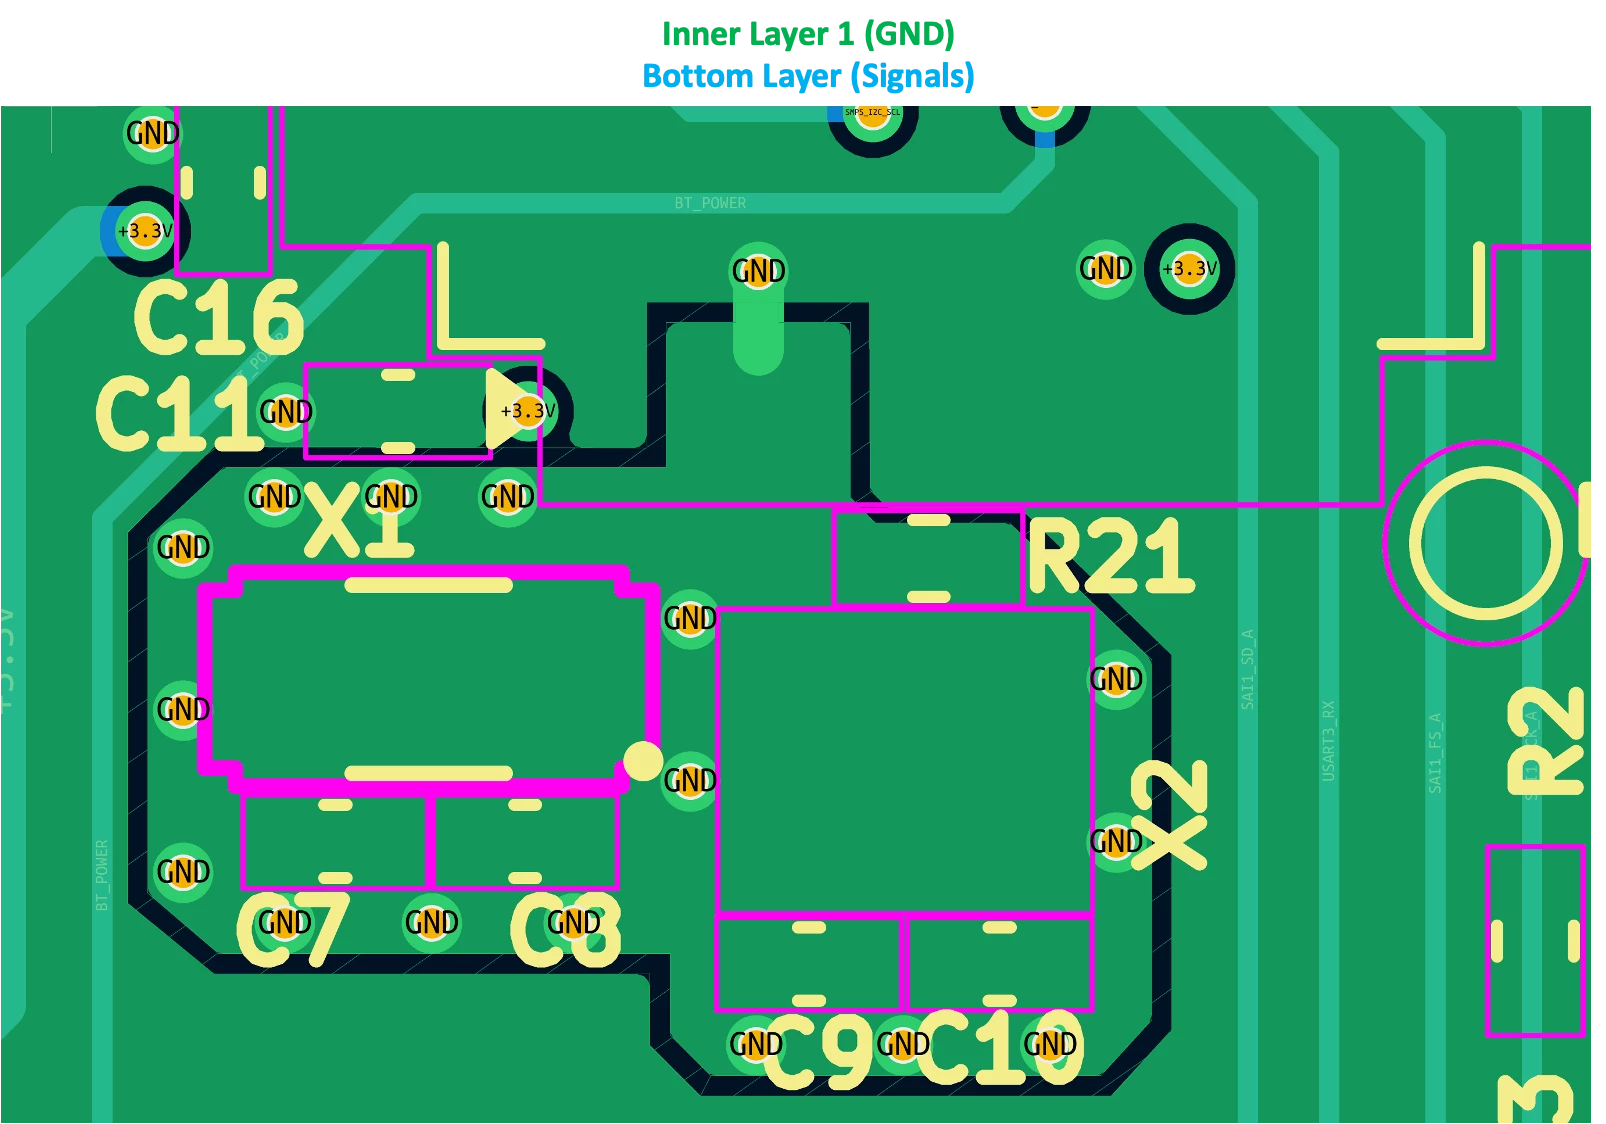Screen dimensions: 1606x1124
Task: Select the X1 crystal footprint outline
Action: [x=429, y=680]
